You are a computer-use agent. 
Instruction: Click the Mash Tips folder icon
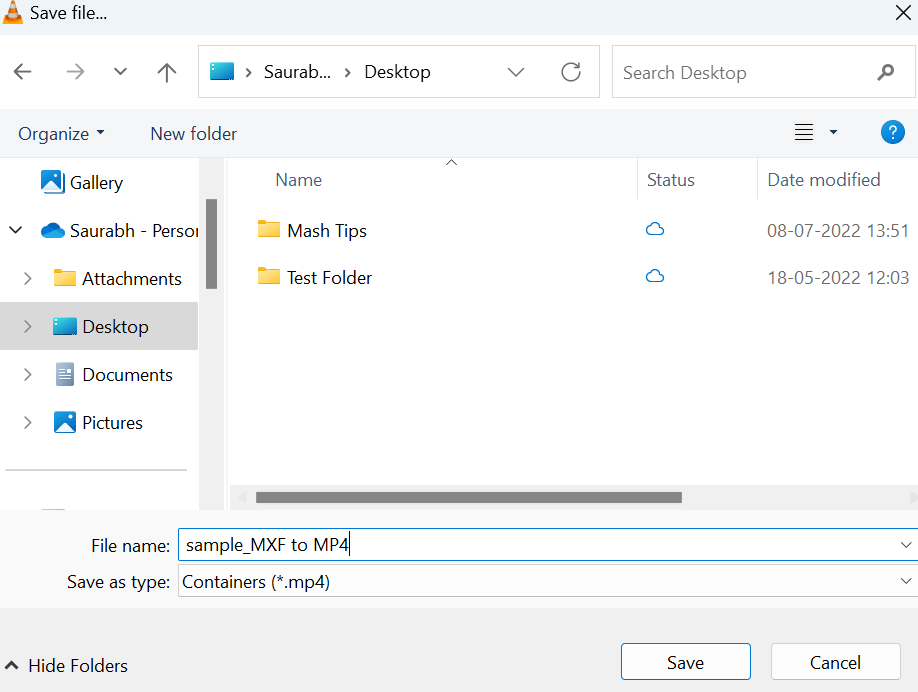[x=269, y=229]
